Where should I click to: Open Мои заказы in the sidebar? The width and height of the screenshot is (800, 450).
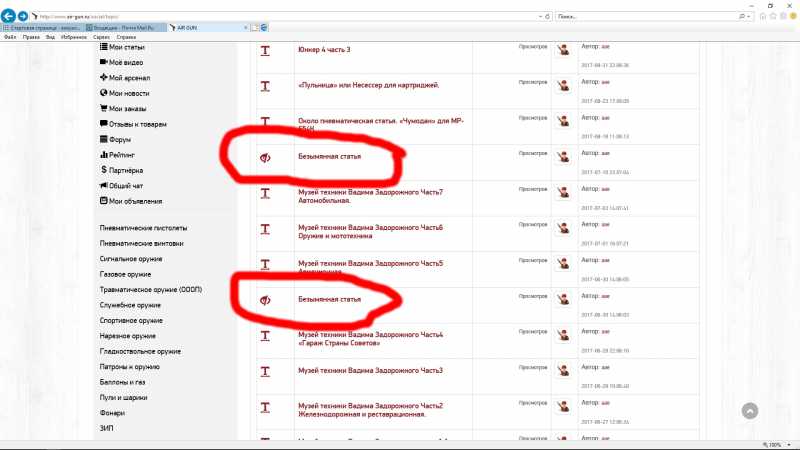coord(123,108)
